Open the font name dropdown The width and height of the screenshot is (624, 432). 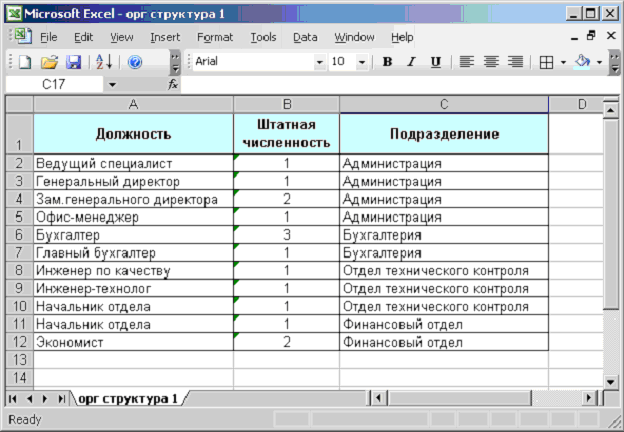point(319,62)
